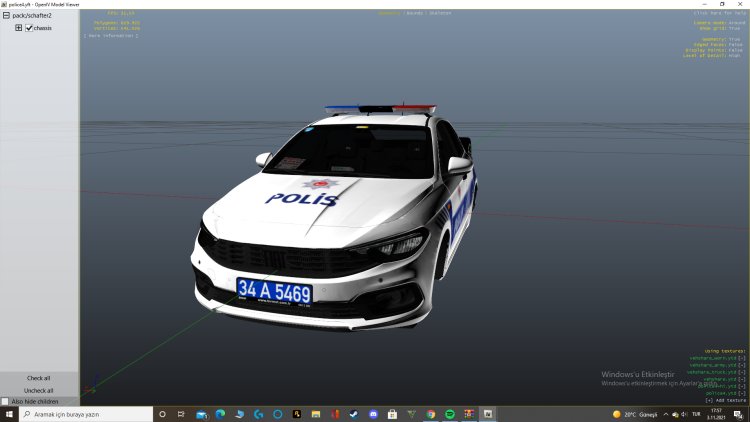Switch the Camera mode option
Screen dimensions: 750x422
tap(718, 23)
